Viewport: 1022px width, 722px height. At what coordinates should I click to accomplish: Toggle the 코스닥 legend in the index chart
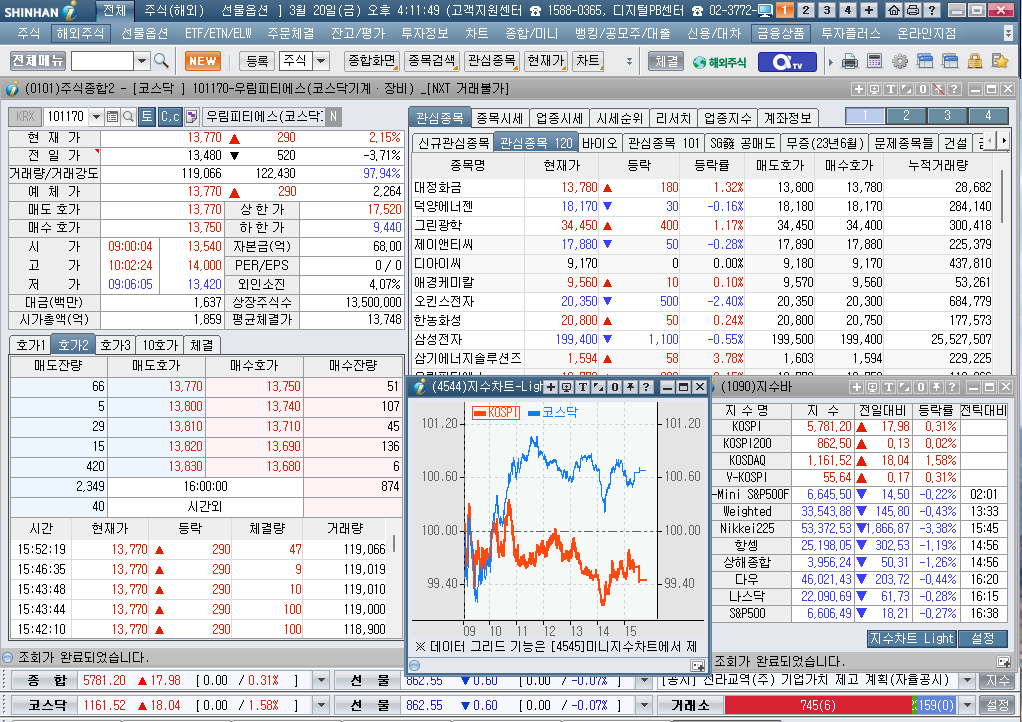(x=553, y=412)
